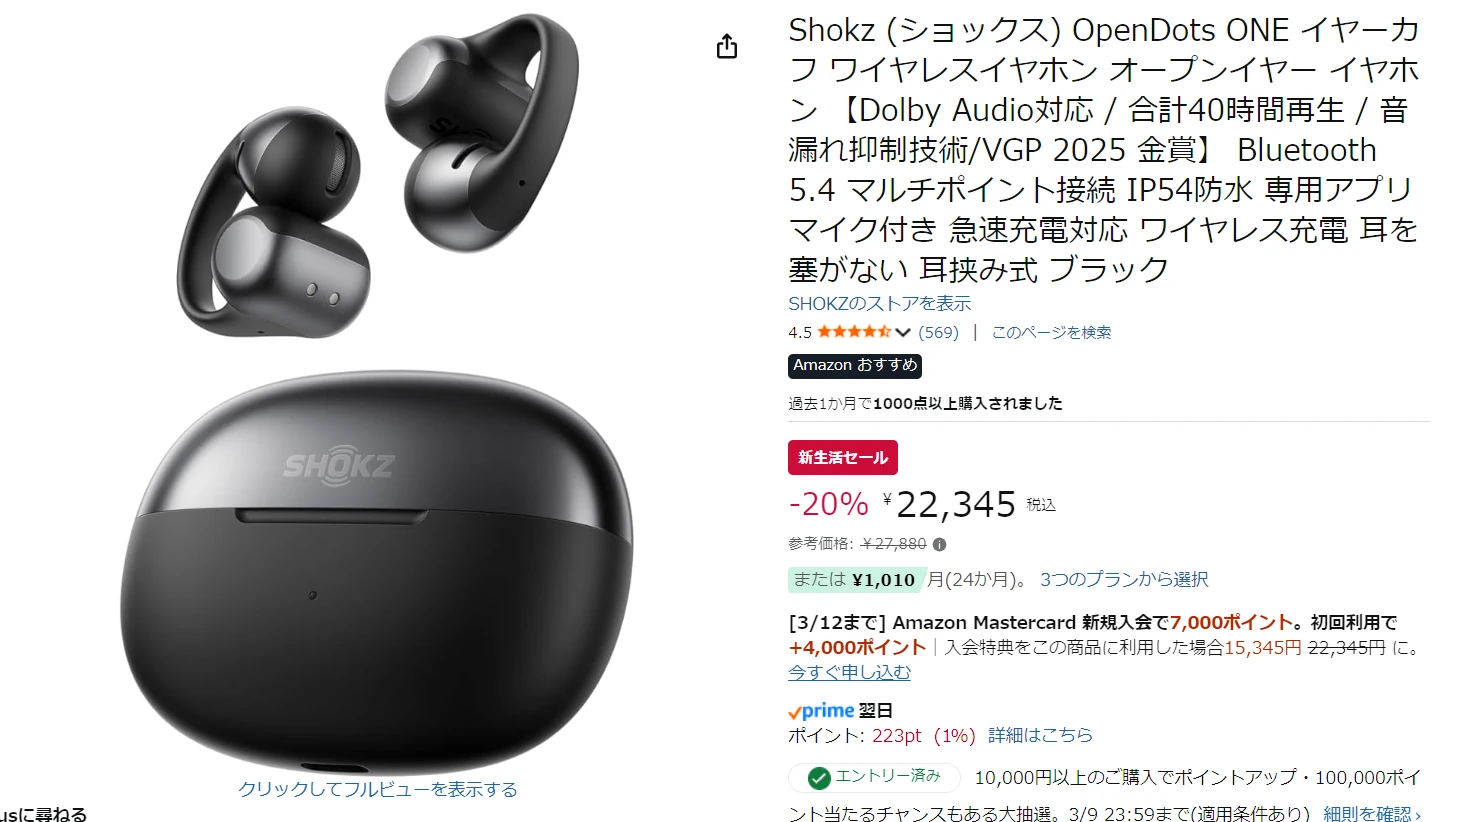Screen dimensions: 1458x822
Task: Click the 'エントリー済み' entry status pill
Action: (874, 777)
